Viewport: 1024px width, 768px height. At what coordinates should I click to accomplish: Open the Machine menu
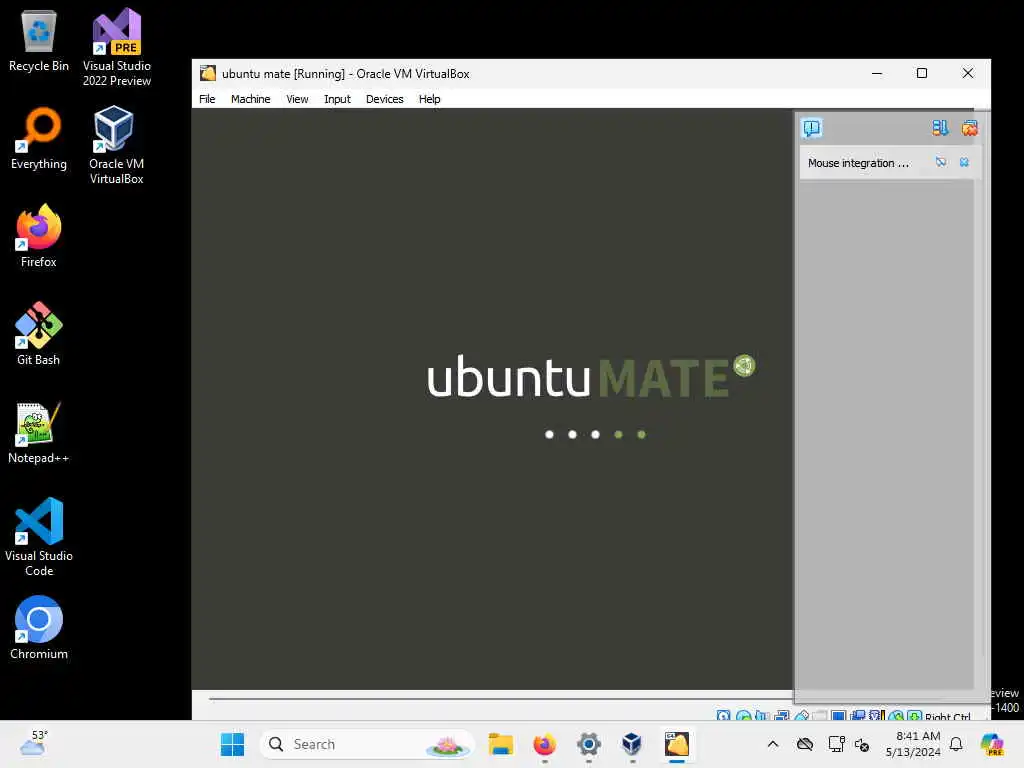coord(250,99)
